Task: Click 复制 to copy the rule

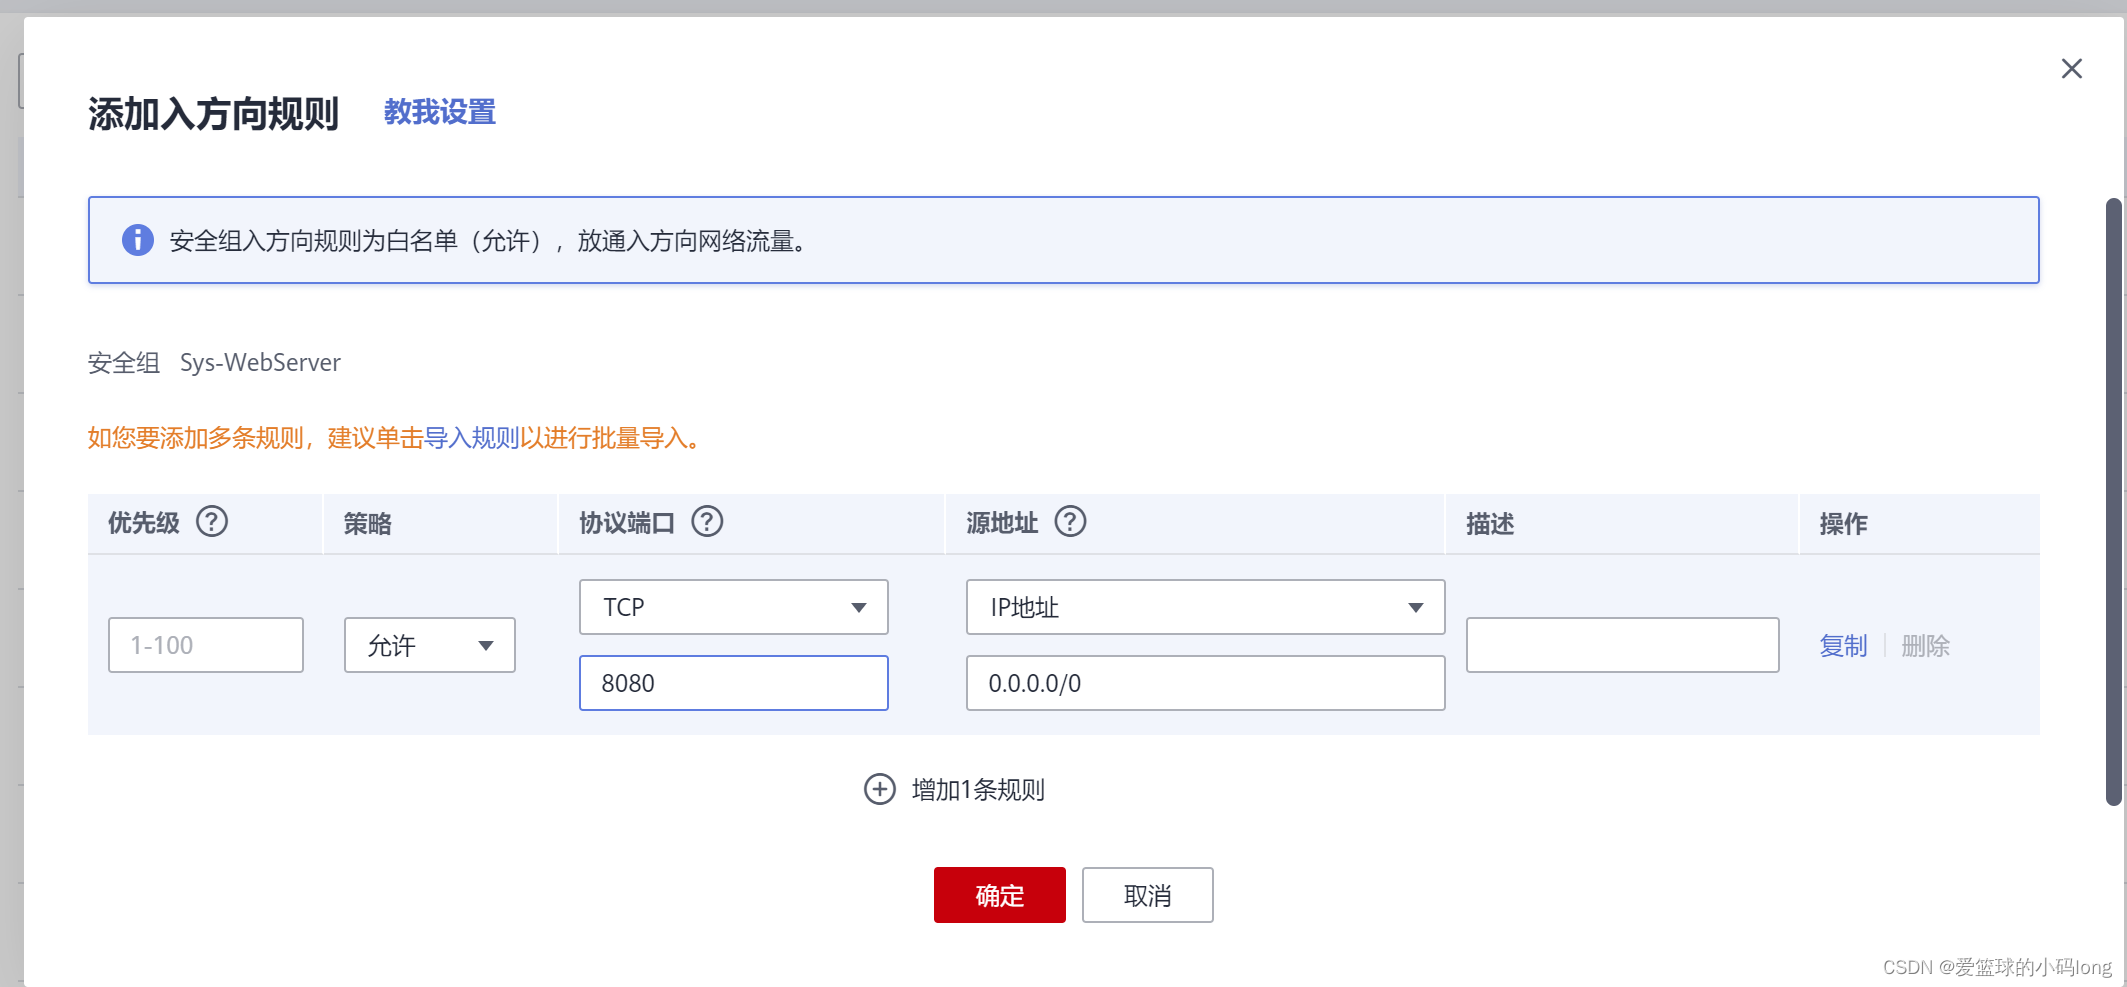Action: [1843, 646]
